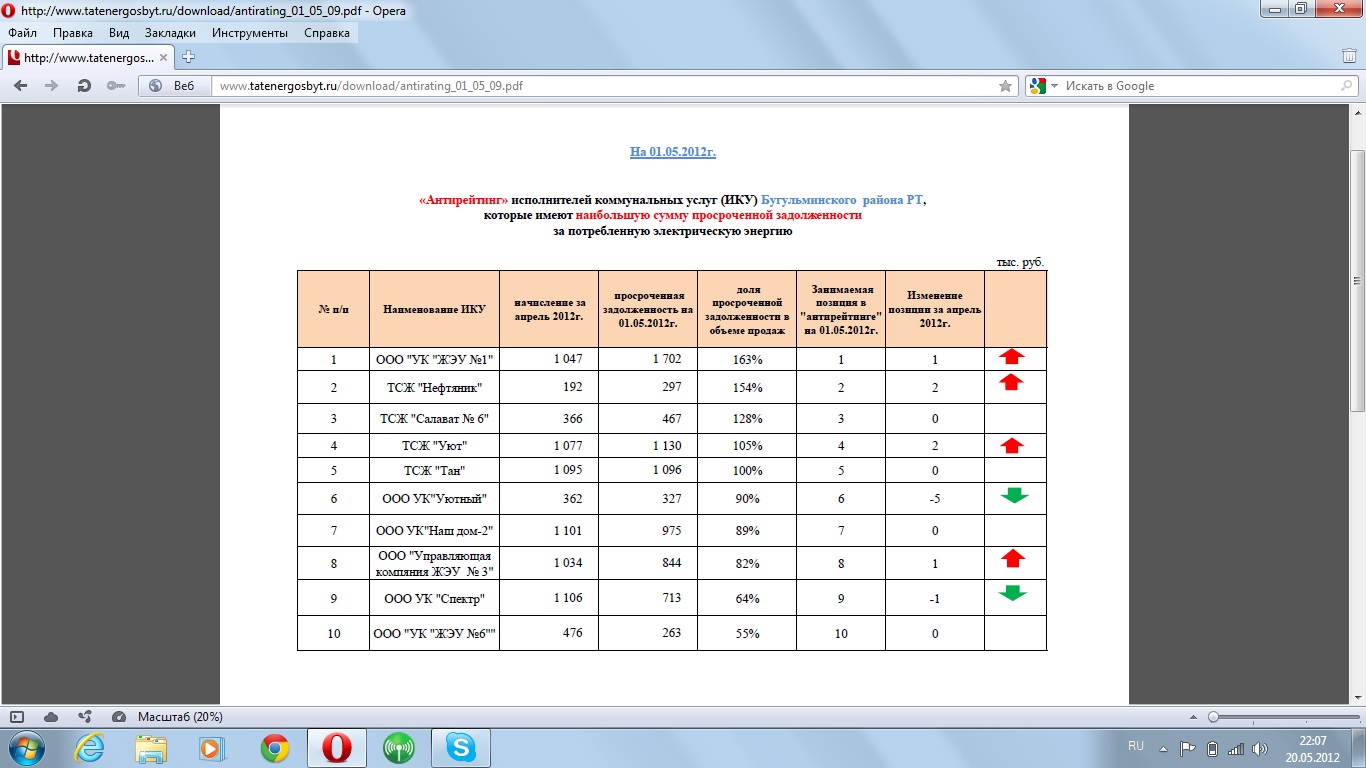Open network signal tray icon
Viewport: 1366px width, 768px height.
coord(1236,748)
